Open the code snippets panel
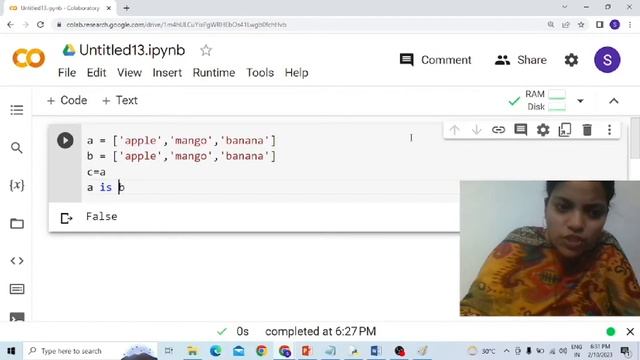640x360 pixels. point(17,260)
